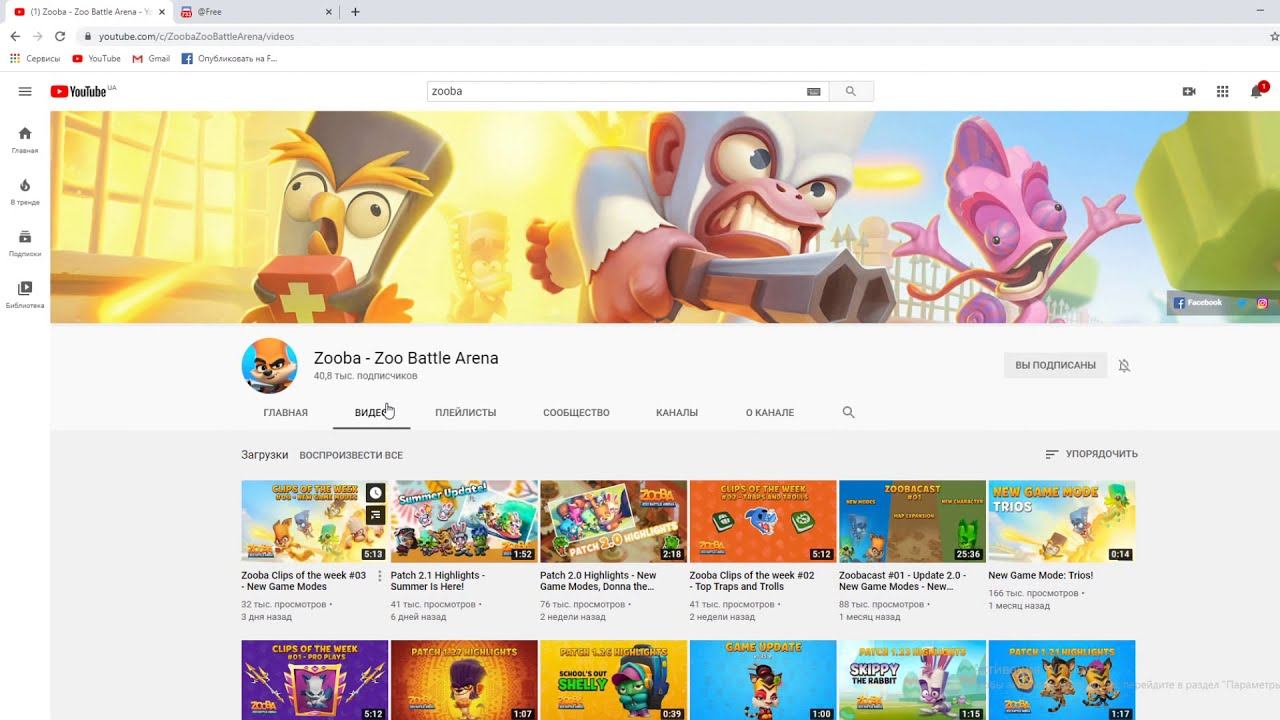Select the Видео channel tab
This screenshot has height=720, width=1280.
coord(371,413)
